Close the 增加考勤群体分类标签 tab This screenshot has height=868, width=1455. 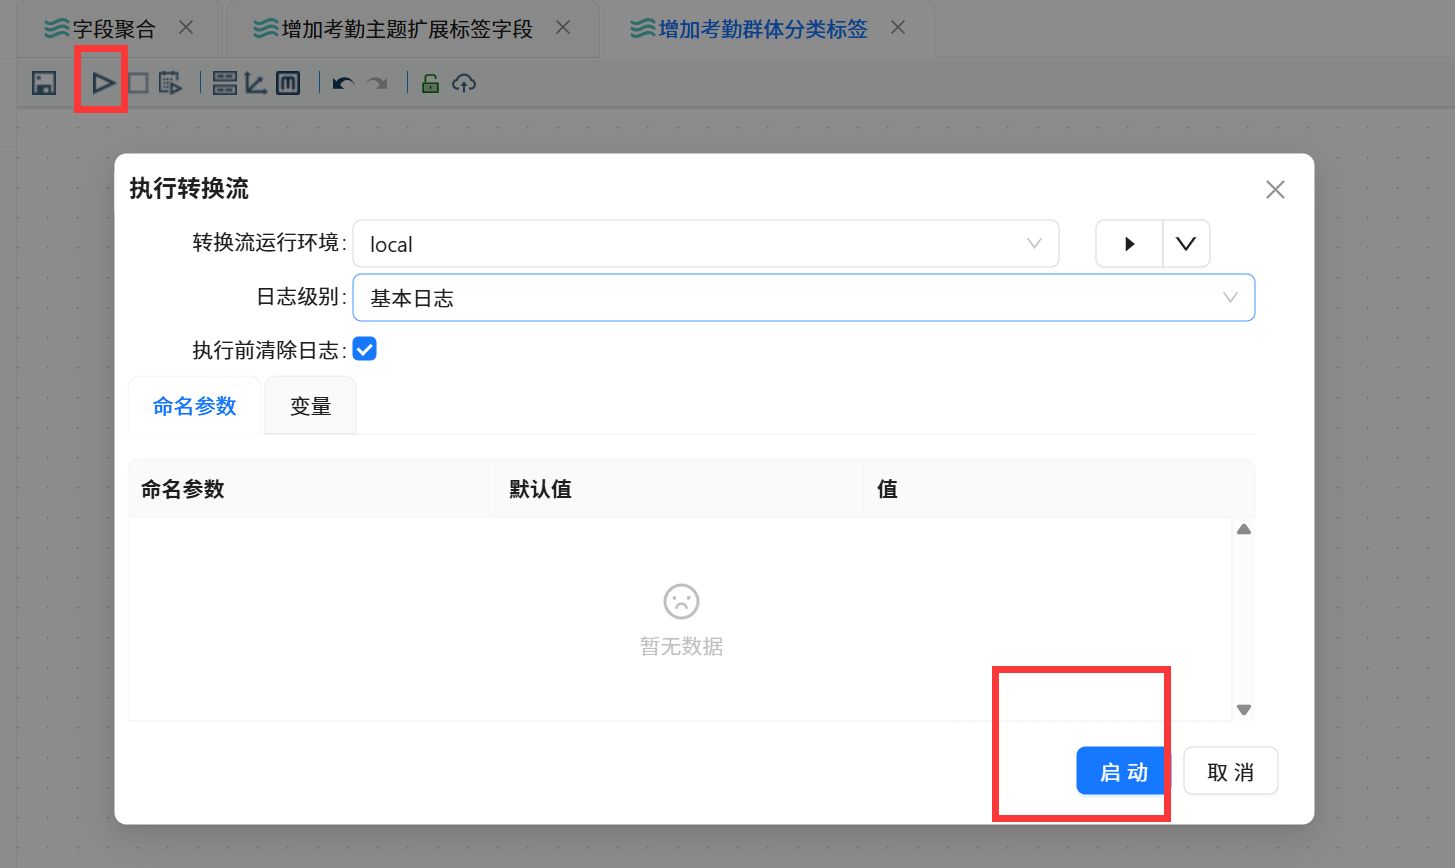898,28
